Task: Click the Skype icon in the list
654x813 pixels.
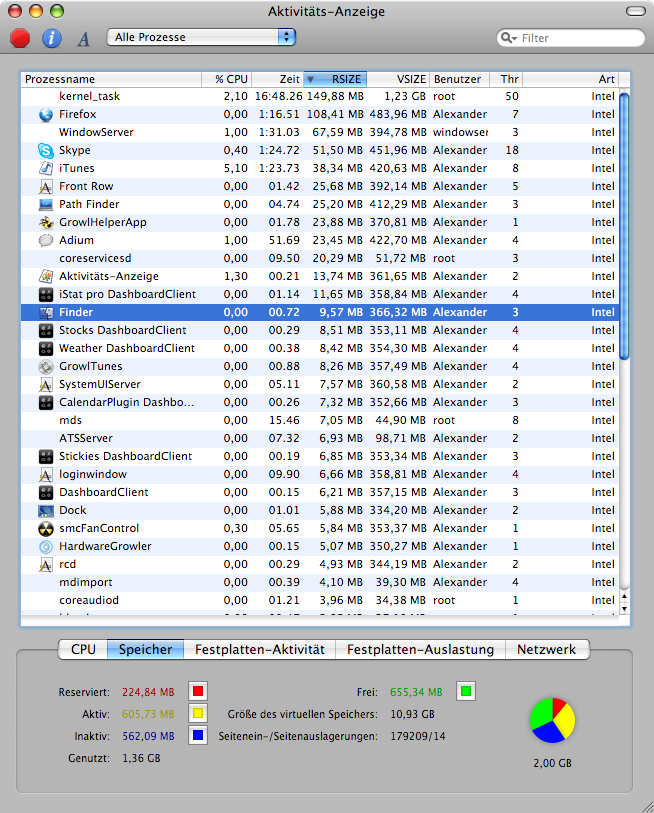Action: 46,150
